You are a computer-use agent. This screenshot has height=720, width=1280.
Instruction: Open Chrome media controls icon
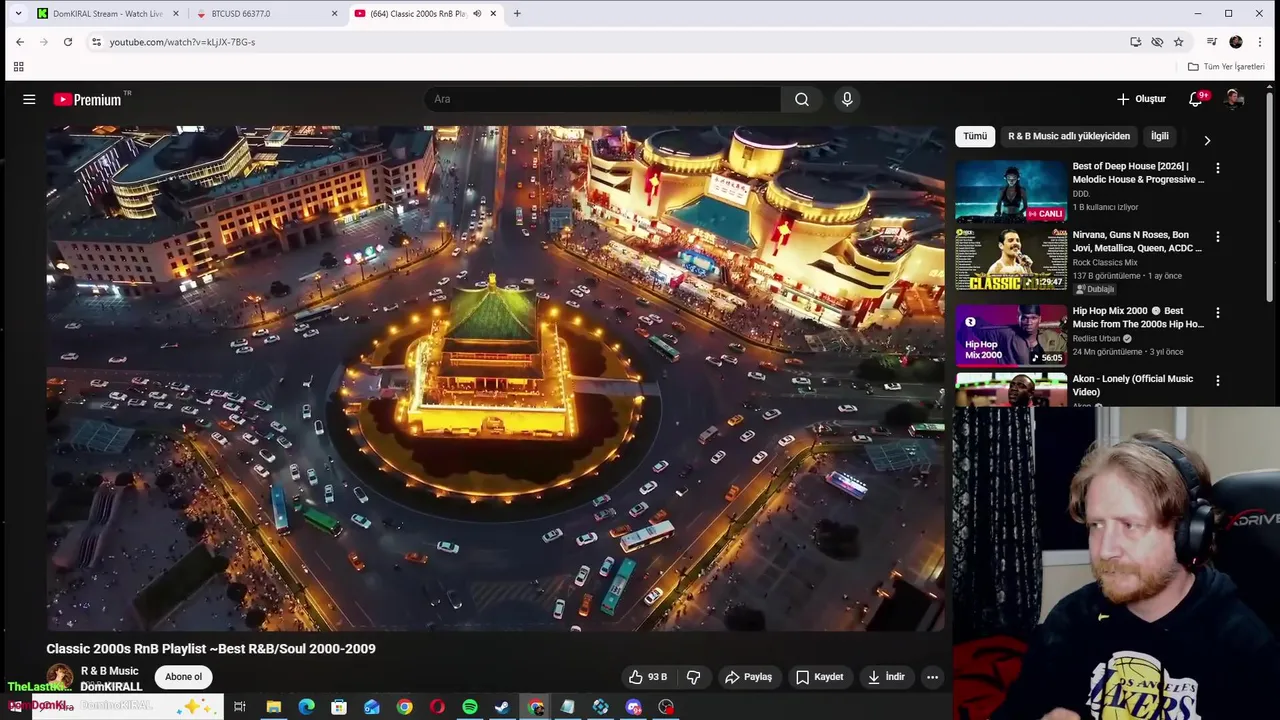point(1212,42)
